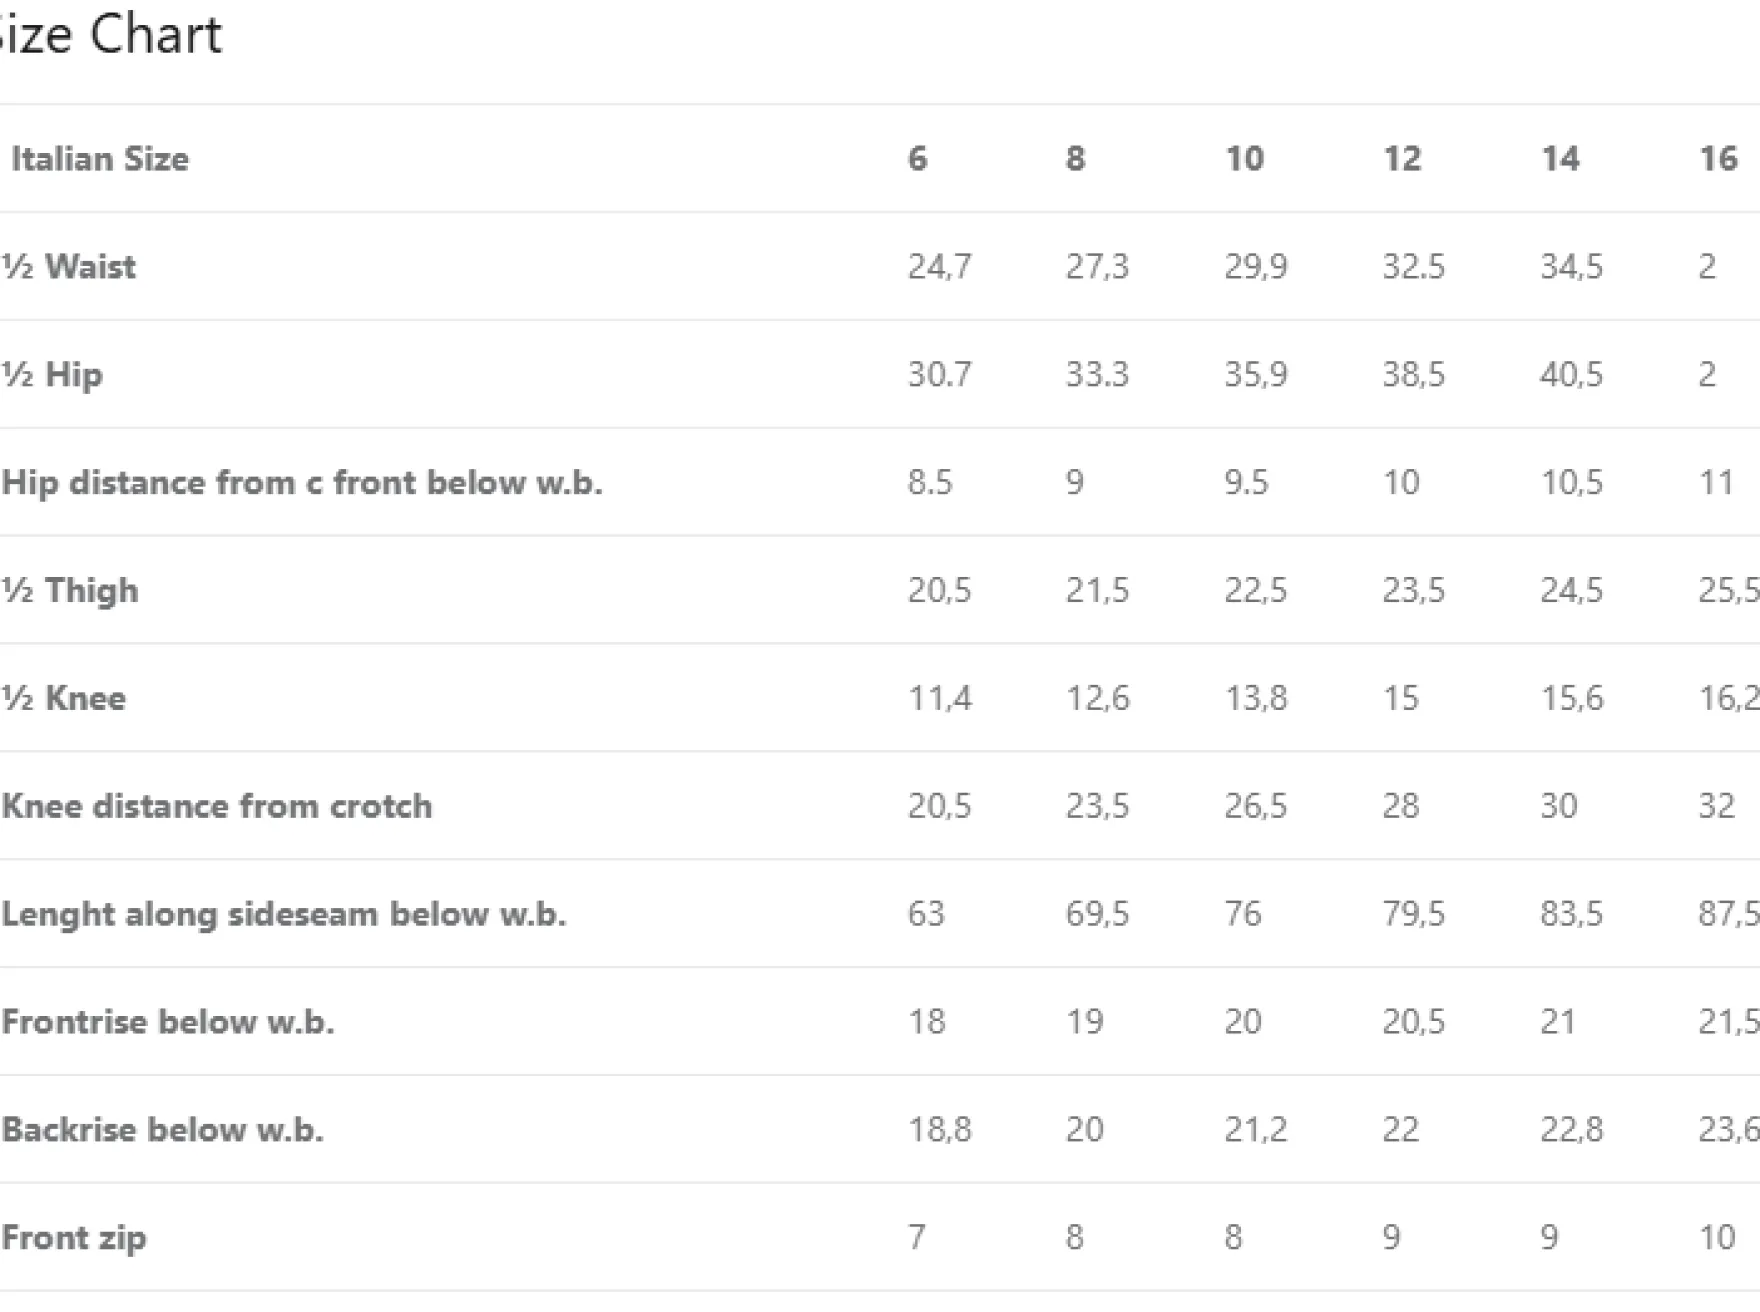This screenshot has width=1760, height=1312.
Task: Click Knee distance from crotch label
Action: (217, 806)
